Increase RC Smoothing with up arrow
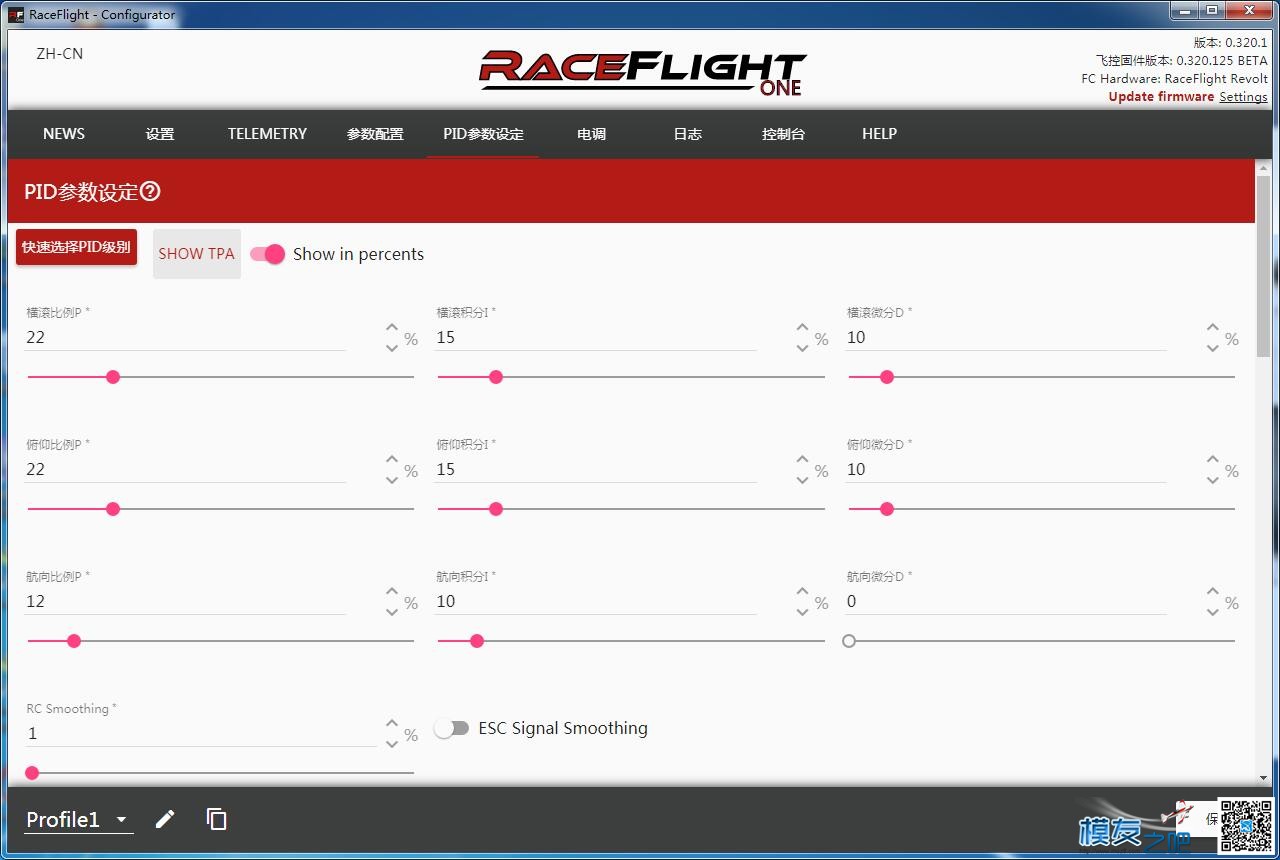 392,723
